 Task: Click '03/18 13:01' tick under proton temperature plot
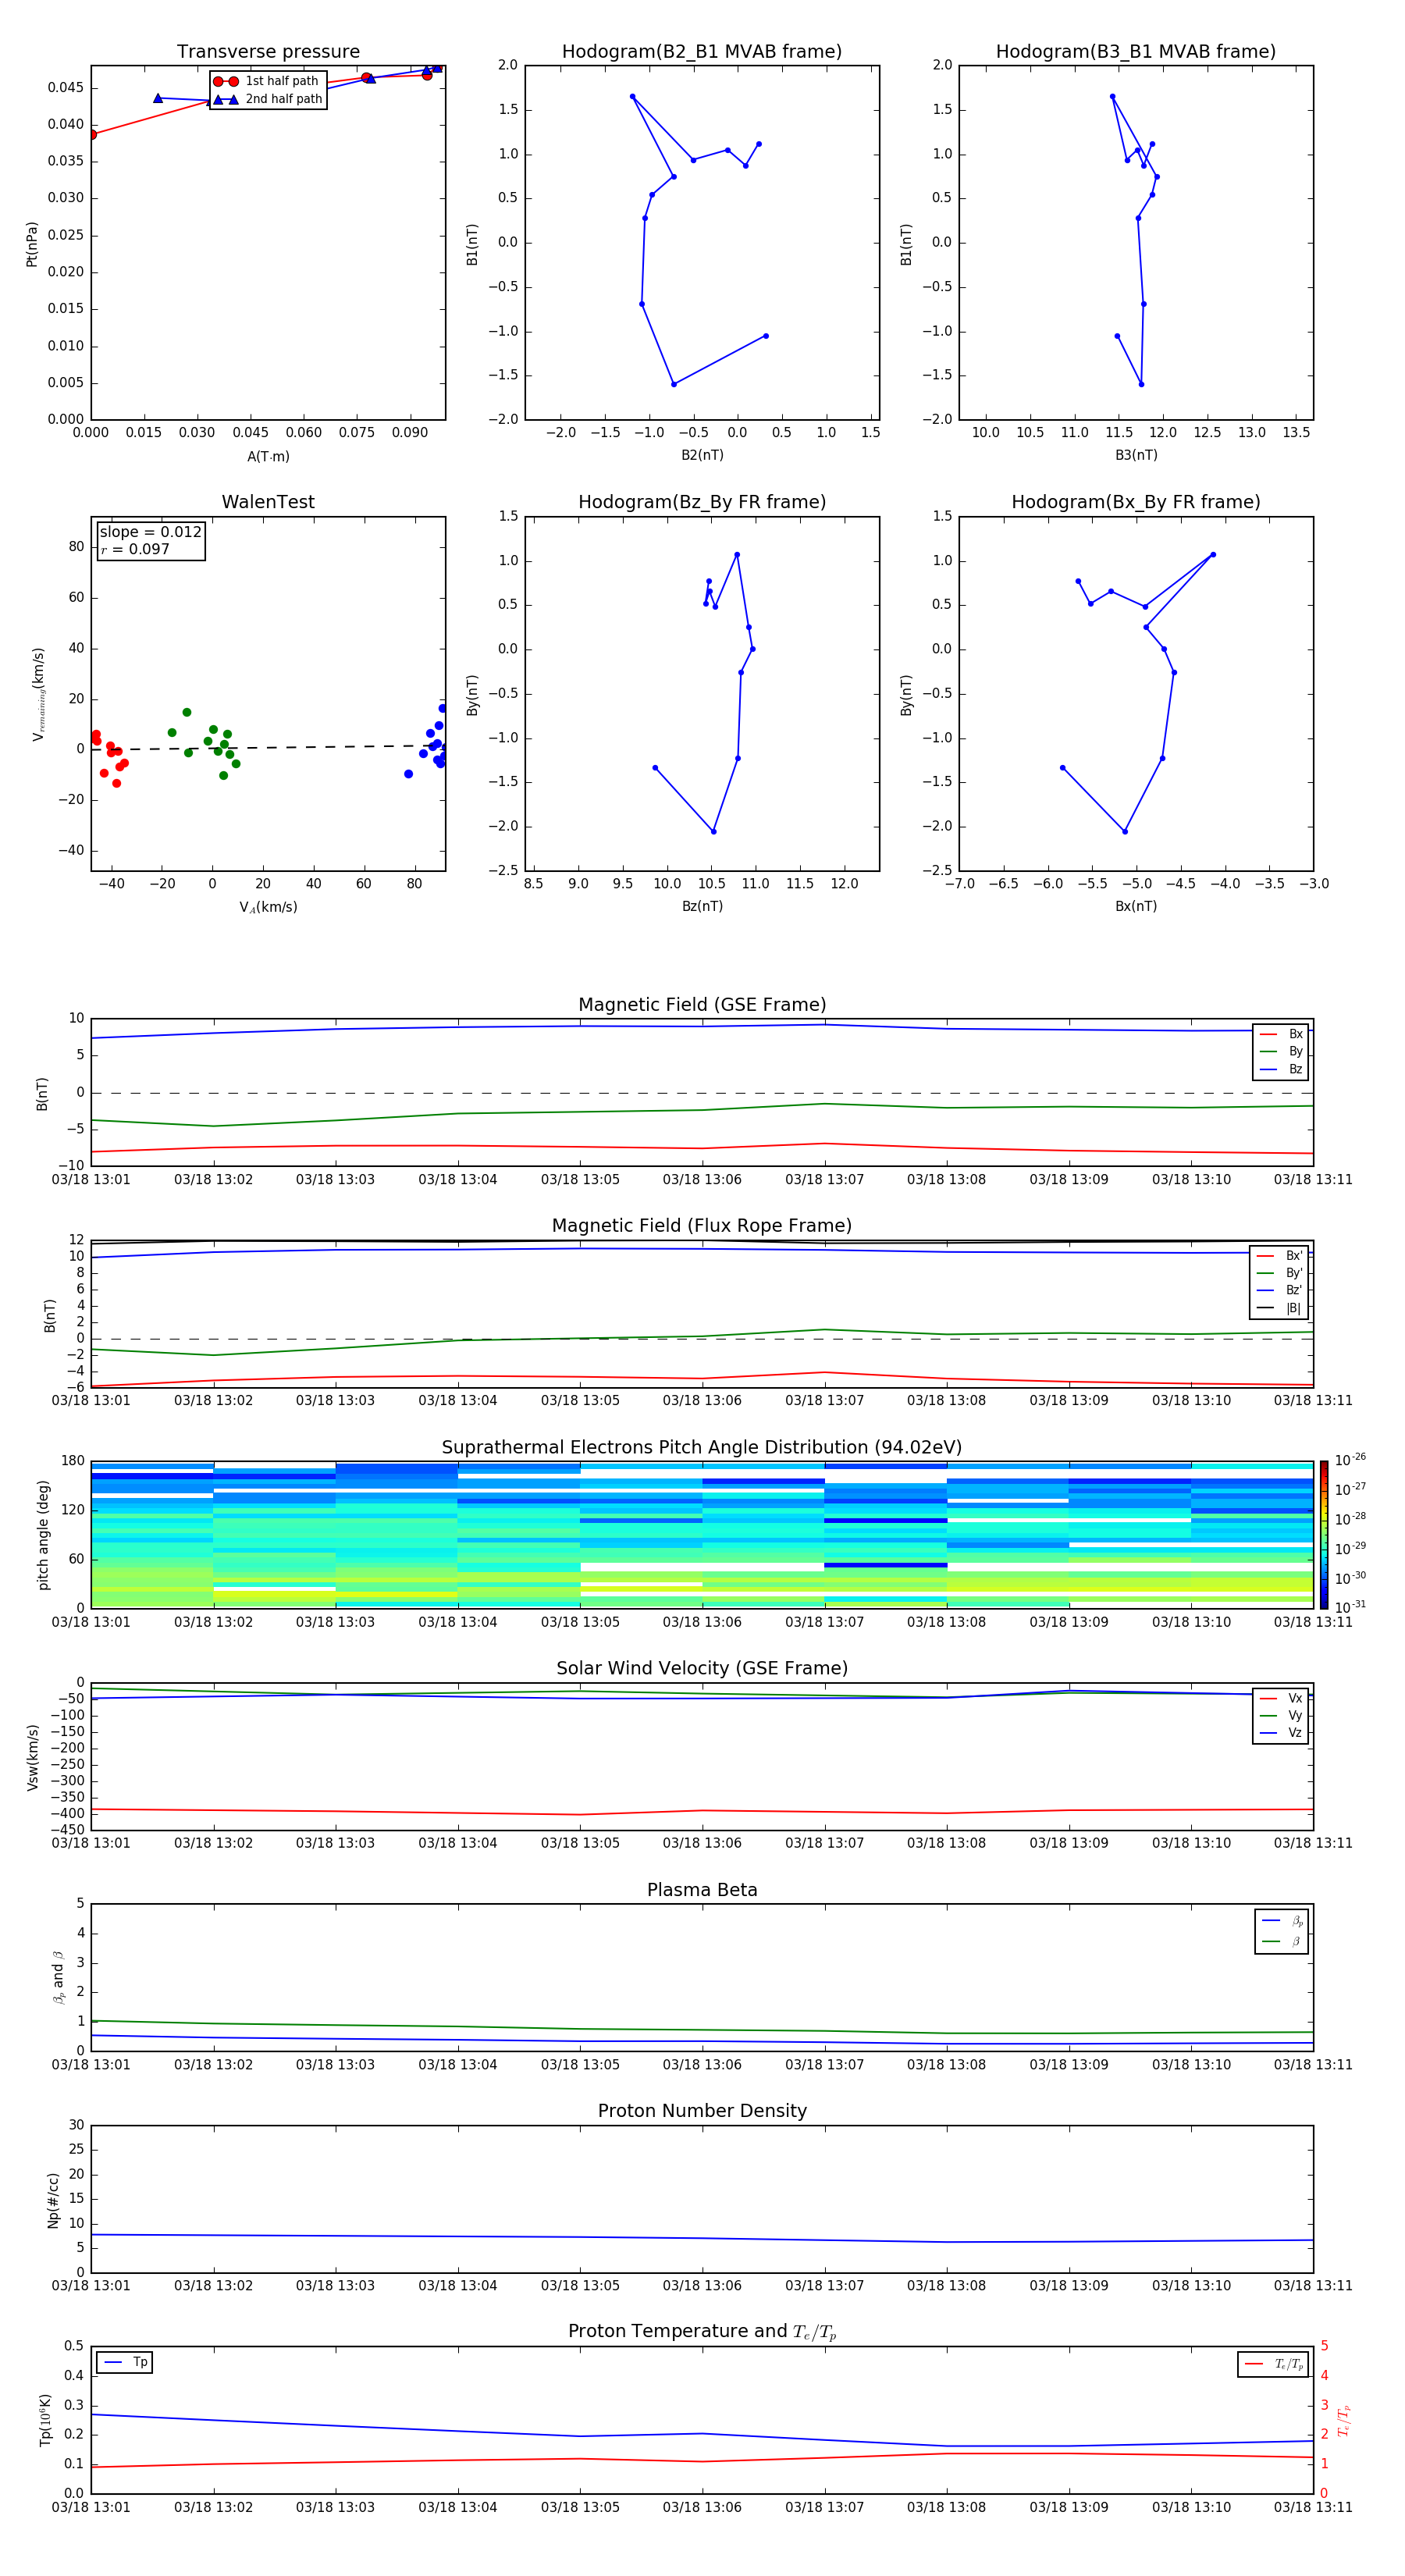click(x=91, y=2507)
